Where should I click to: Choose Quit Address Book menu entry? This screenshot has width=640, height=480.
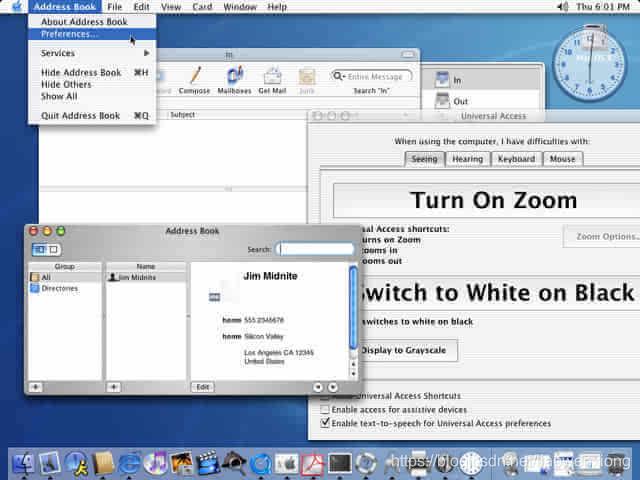92,116
